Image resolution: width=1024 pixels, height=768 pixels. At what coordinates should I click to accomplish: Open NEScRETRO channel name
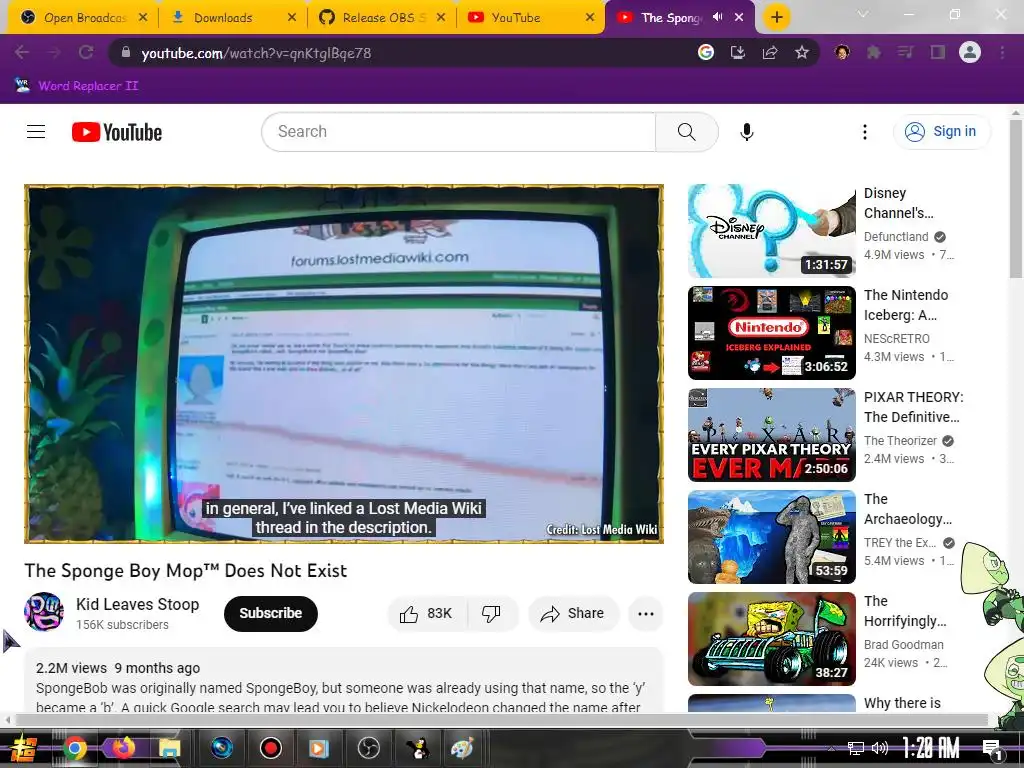point(897,338)
